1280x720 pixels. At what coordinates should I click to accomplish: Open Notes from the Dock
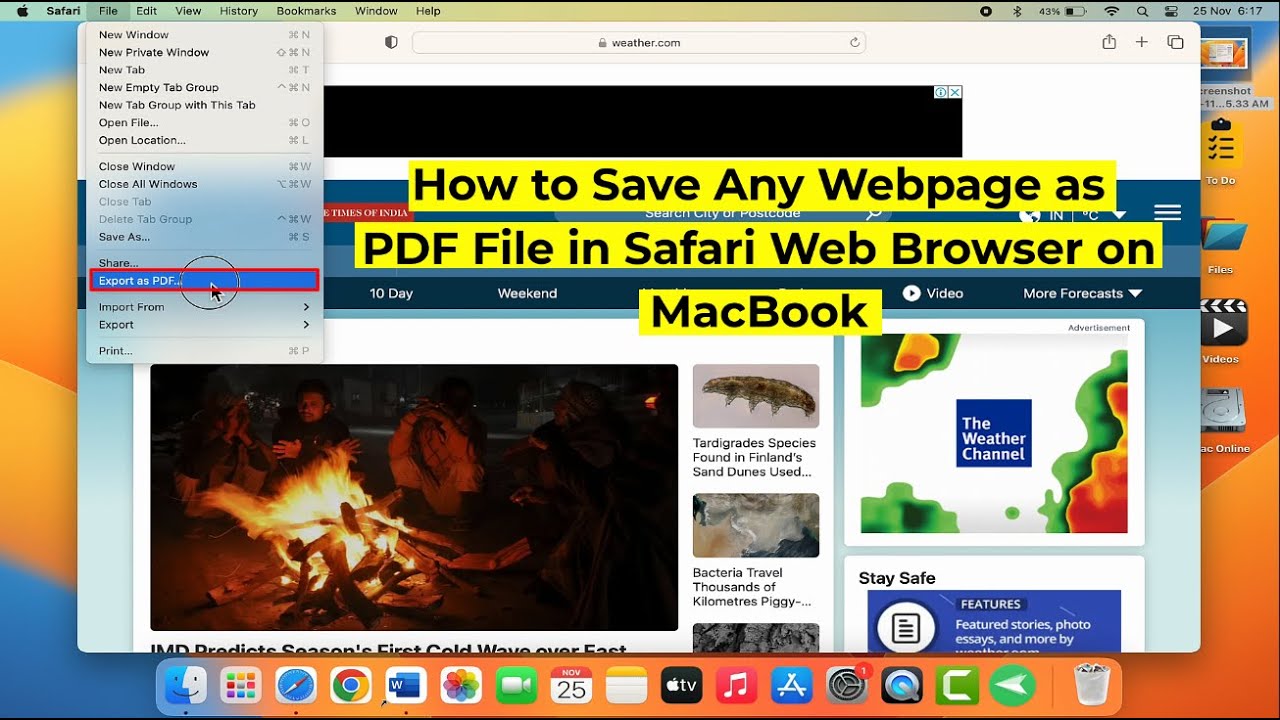pos(627,686)
